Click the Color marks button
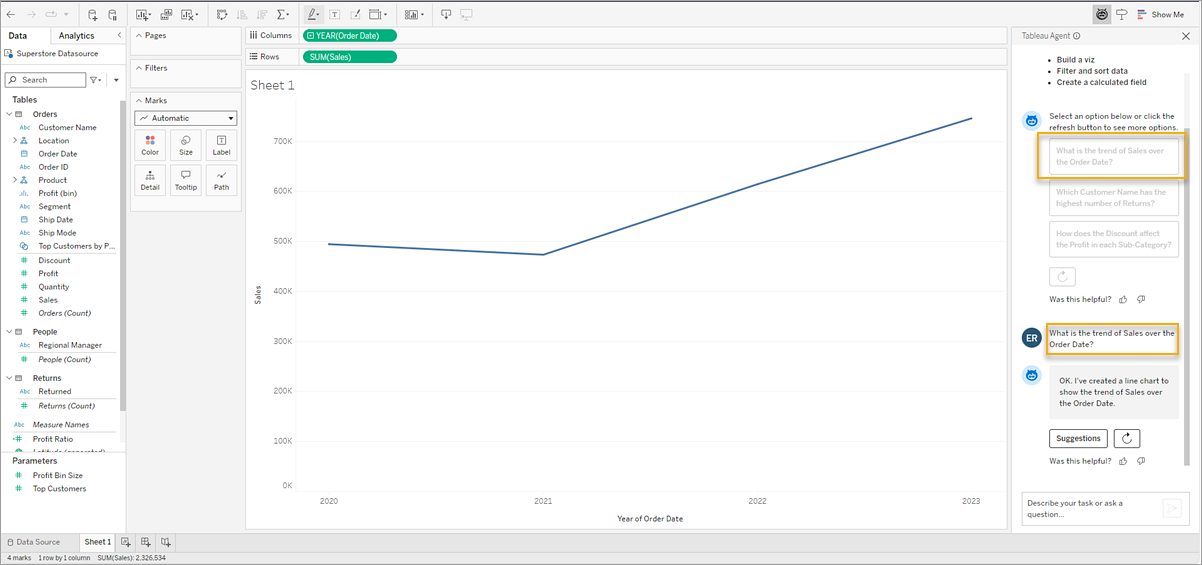 coord(150,145)
